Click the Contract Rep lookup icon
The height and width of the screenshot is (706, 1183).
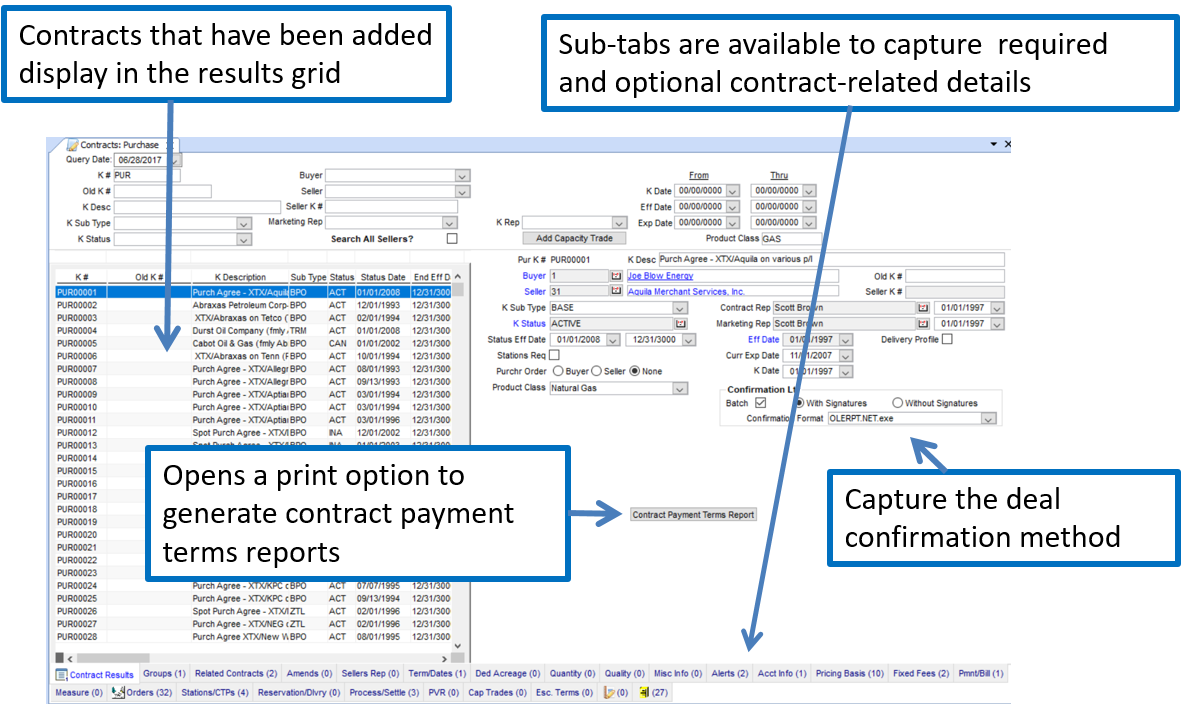[x=923, y=308]
